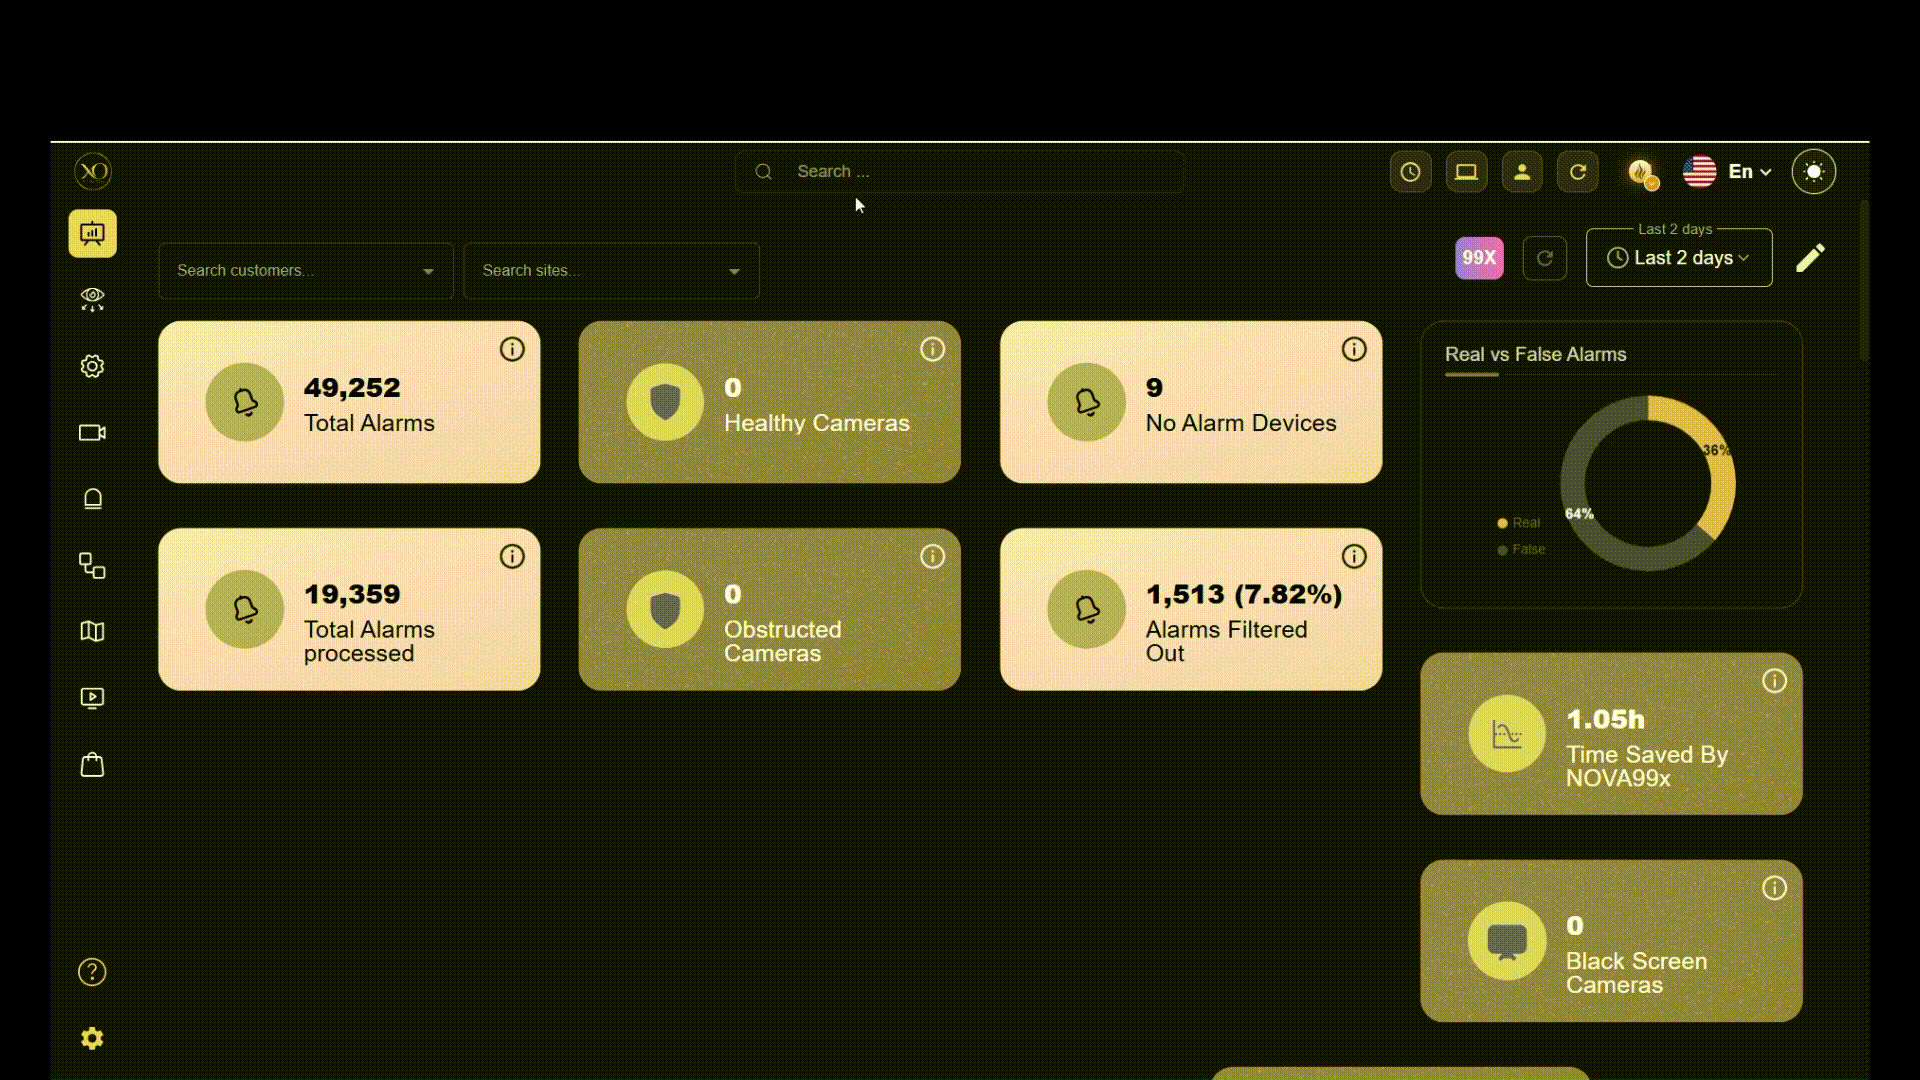The height and width of the screenshot is (1080, 1920).
Task: Click the No Alarm Devices label
Action: pos(1241,423)
